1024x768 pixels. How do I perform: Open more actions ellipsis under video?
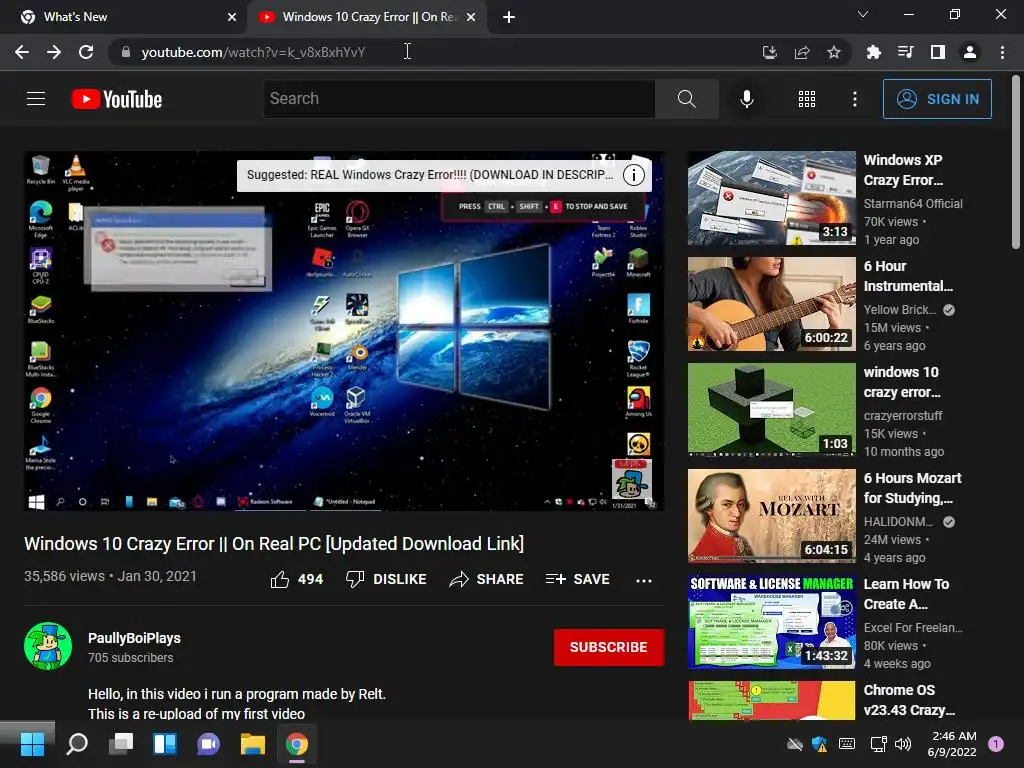tap(644, 580)
